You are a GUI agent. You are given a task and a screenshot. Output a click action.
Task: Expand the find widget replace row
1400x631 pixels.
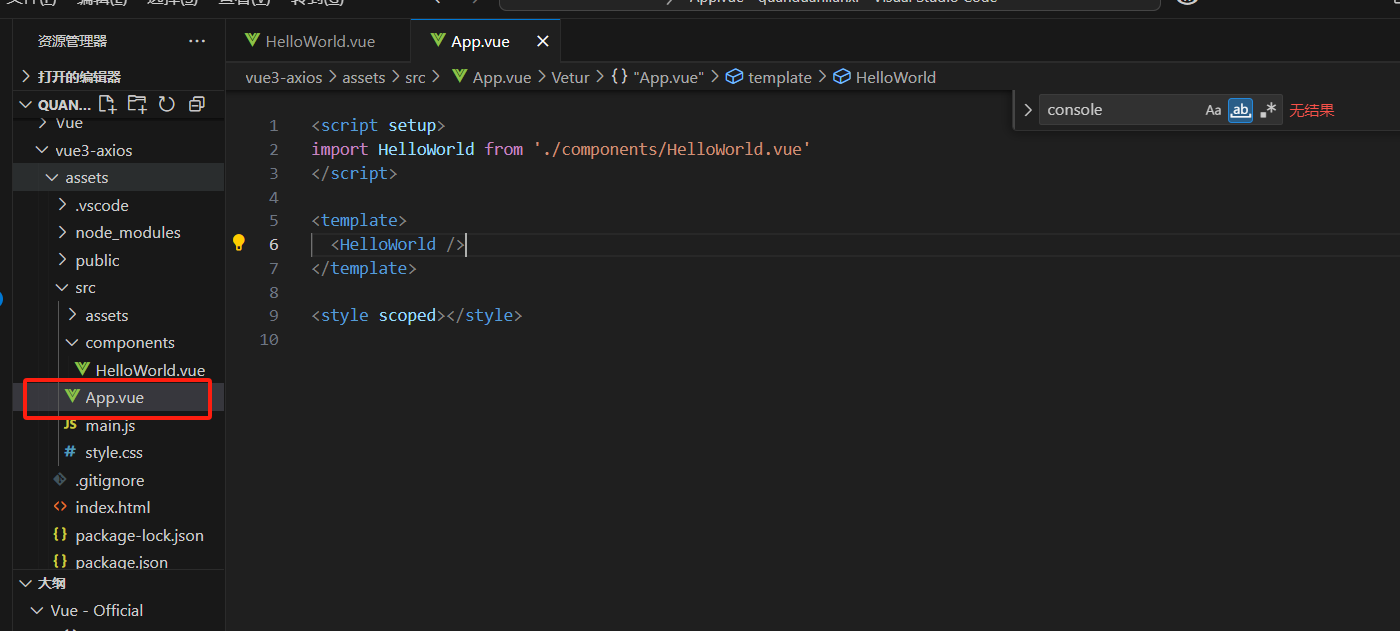pos(1027,110)
